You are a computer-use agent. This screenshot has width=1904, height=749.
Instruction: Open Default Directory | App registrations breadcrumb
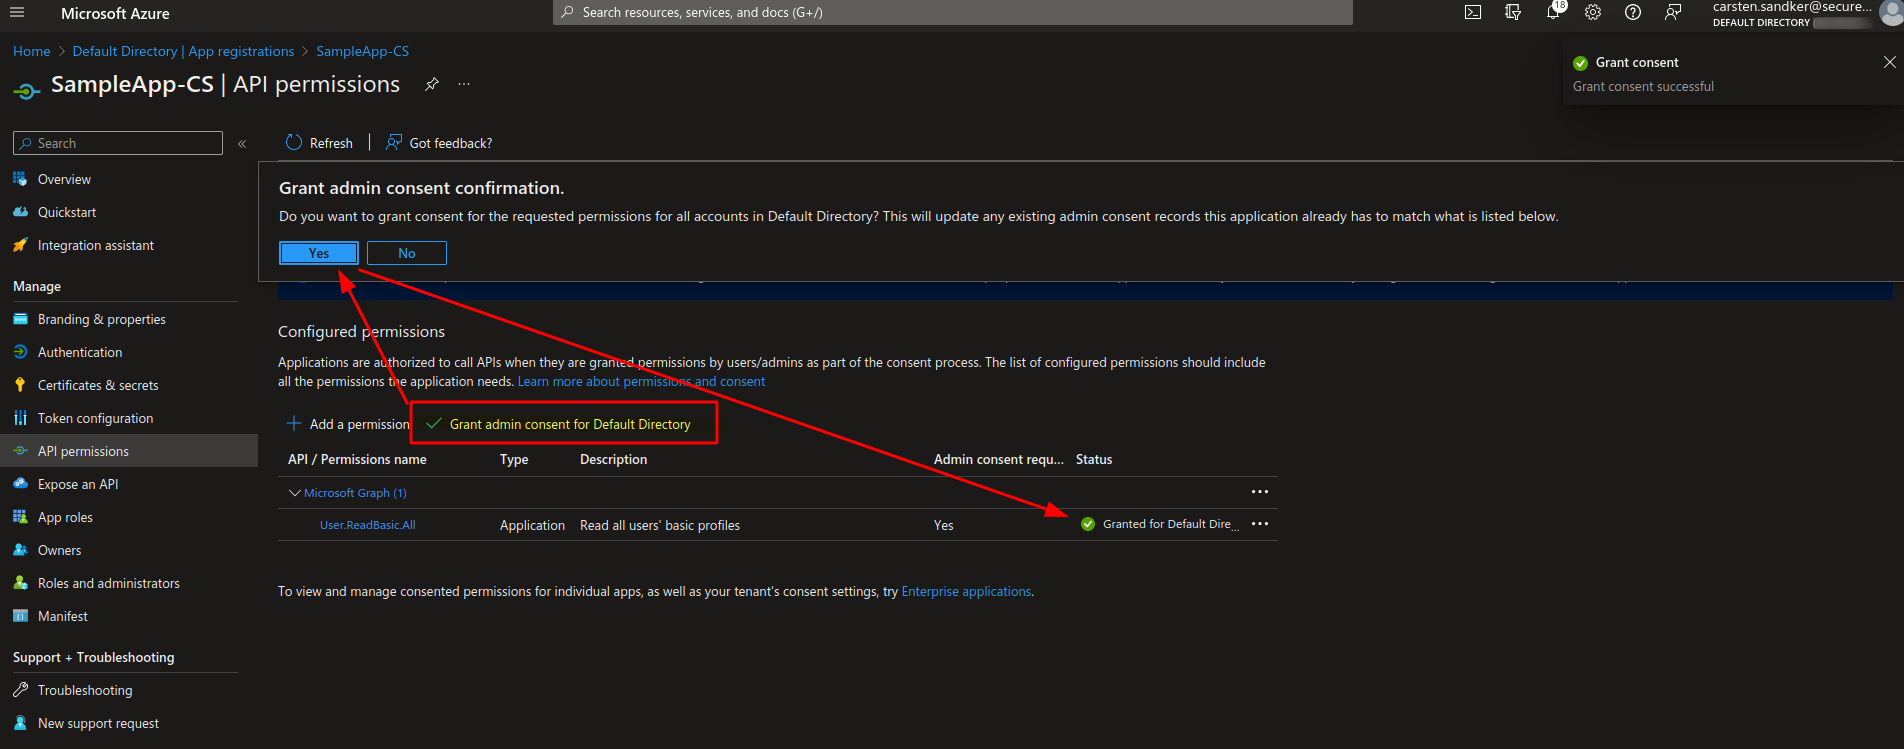(x=183, y=51)
